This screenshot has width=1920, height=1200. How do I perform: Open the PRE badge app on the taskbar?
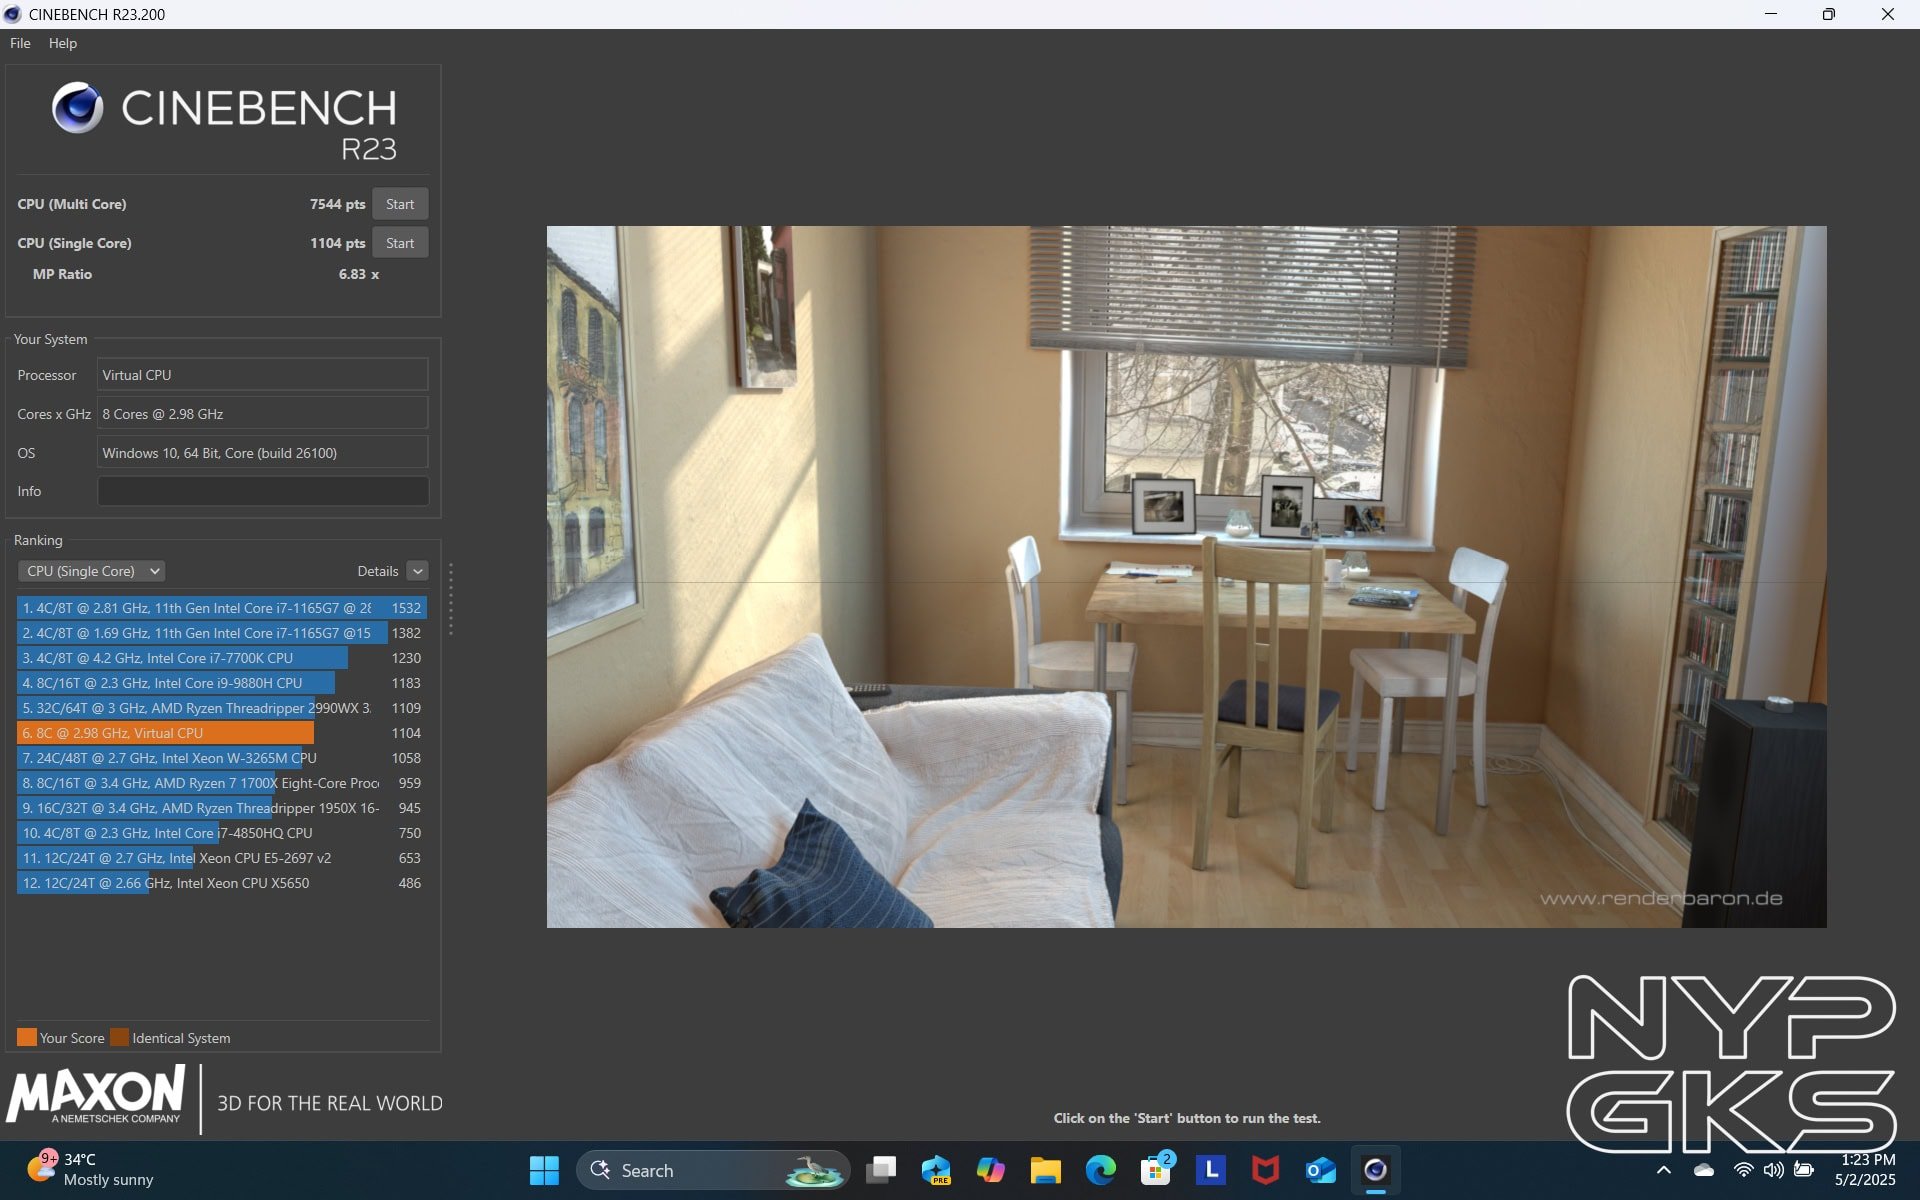coord(936,1170)
